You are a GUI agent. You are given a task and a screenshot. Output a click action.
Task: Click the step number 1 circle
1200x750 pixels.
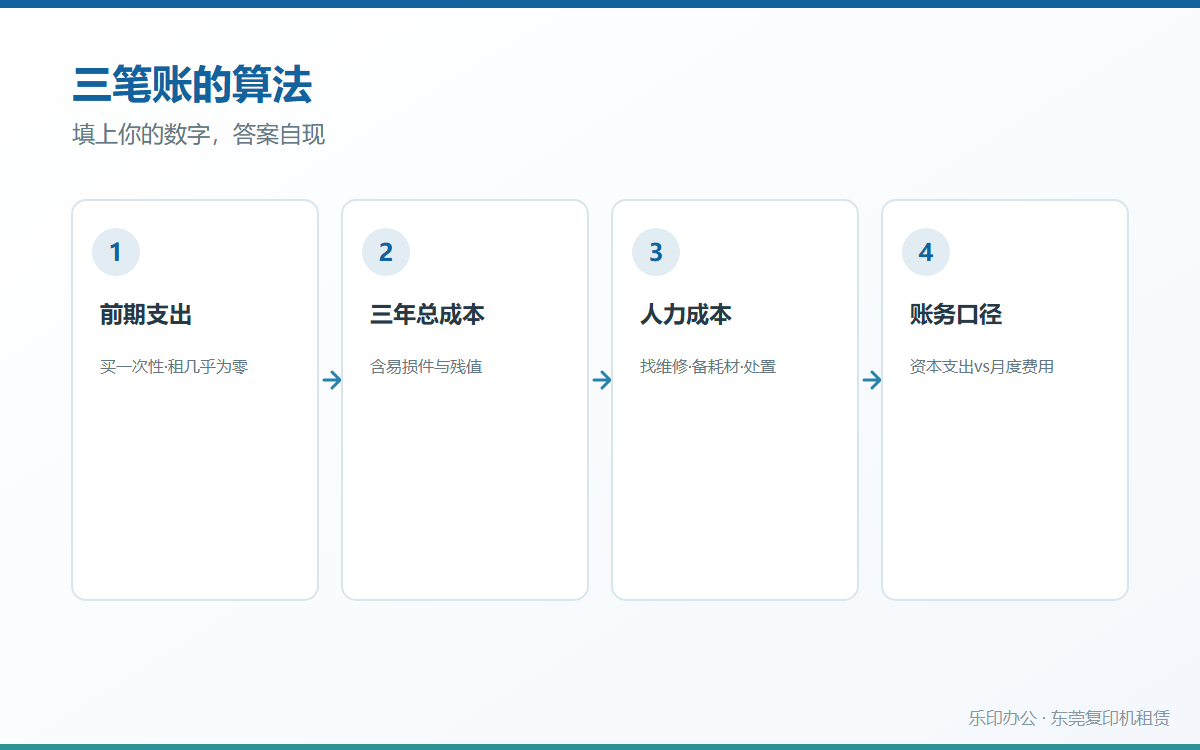tap(116, 252)
